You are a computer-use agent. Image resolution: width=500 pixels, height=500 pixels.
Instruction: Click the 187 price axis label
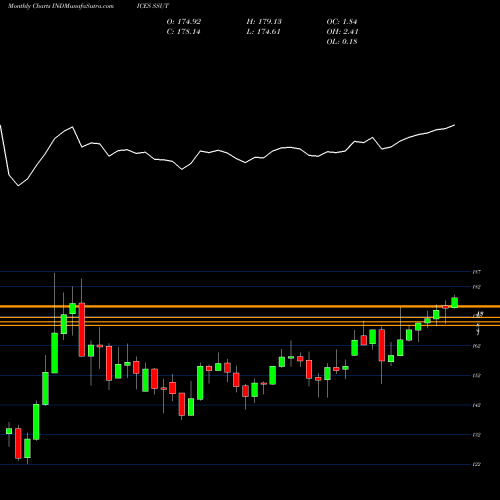[x=476, y=272]
